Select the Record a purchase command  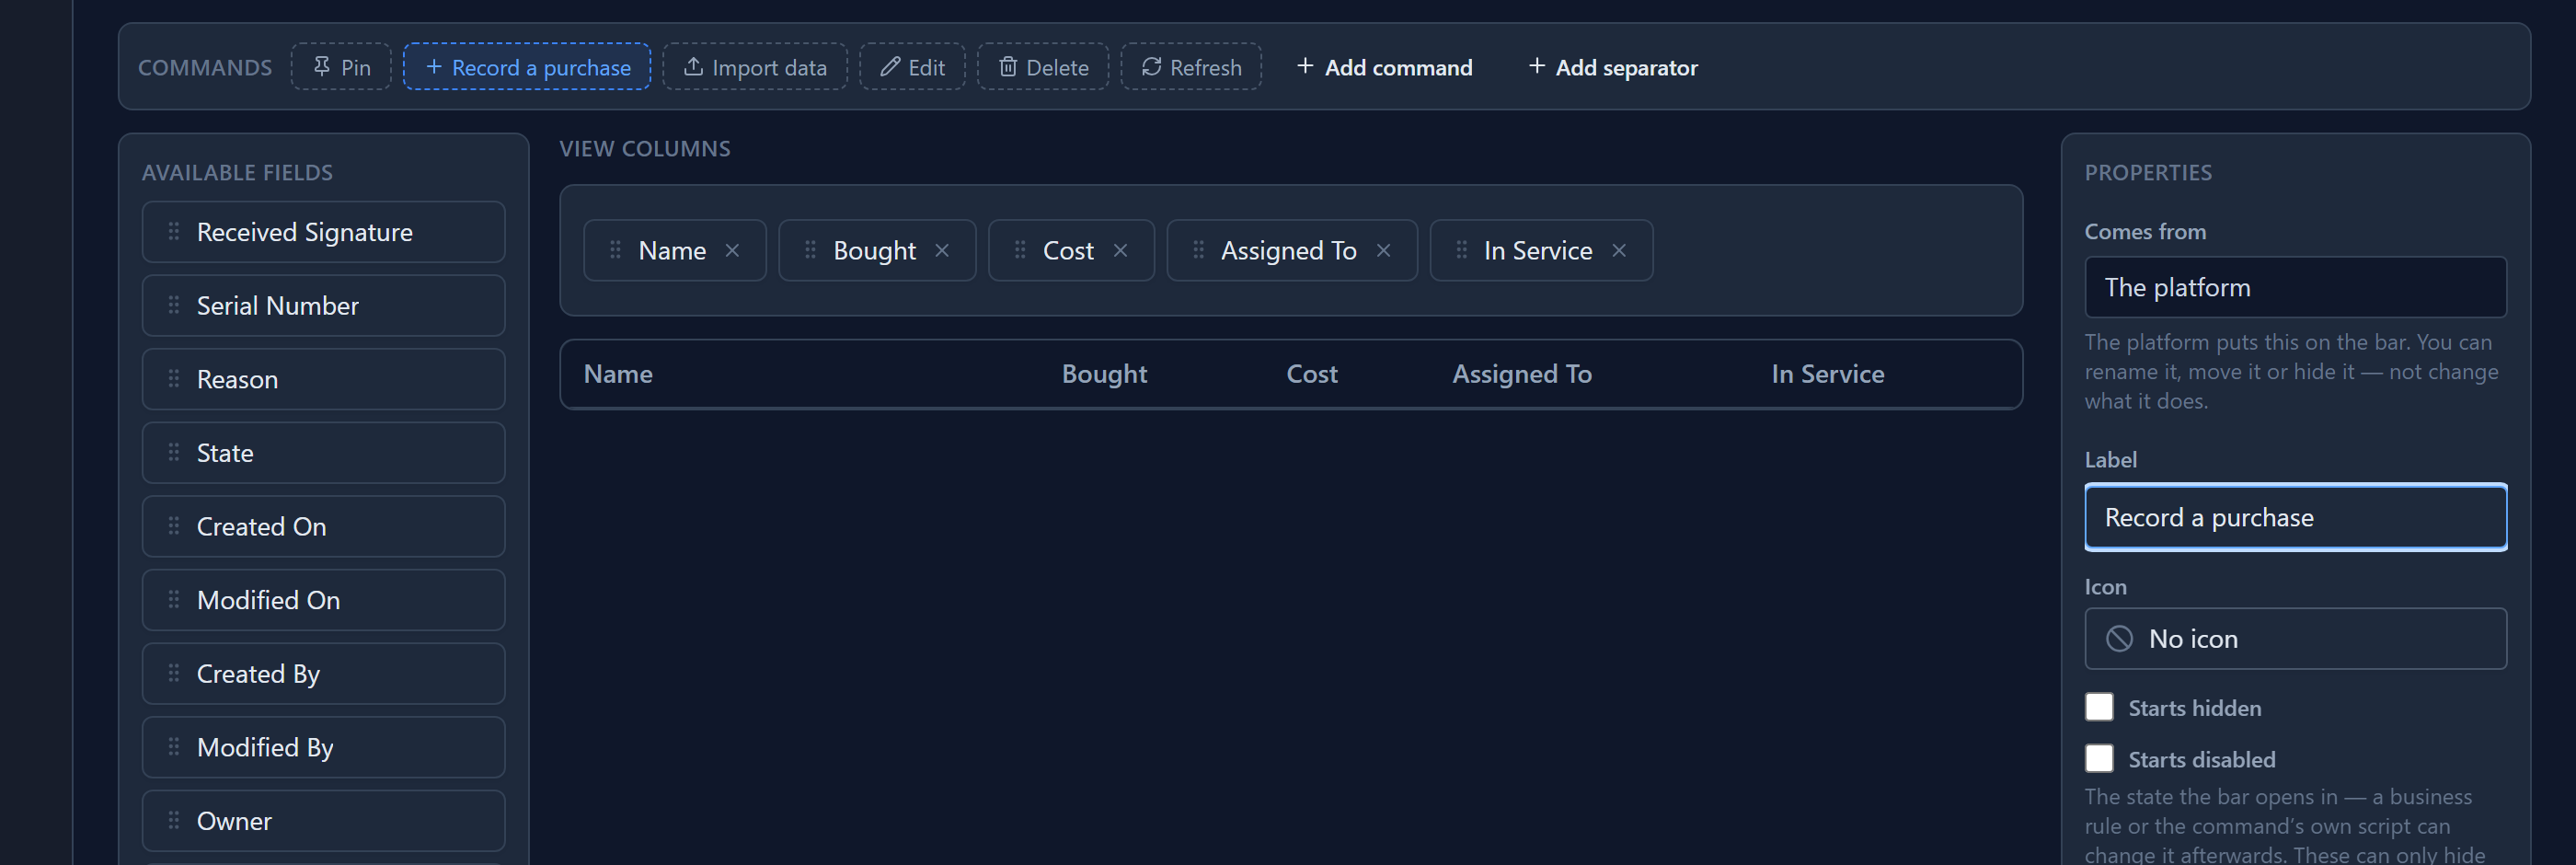pos(527,67)
